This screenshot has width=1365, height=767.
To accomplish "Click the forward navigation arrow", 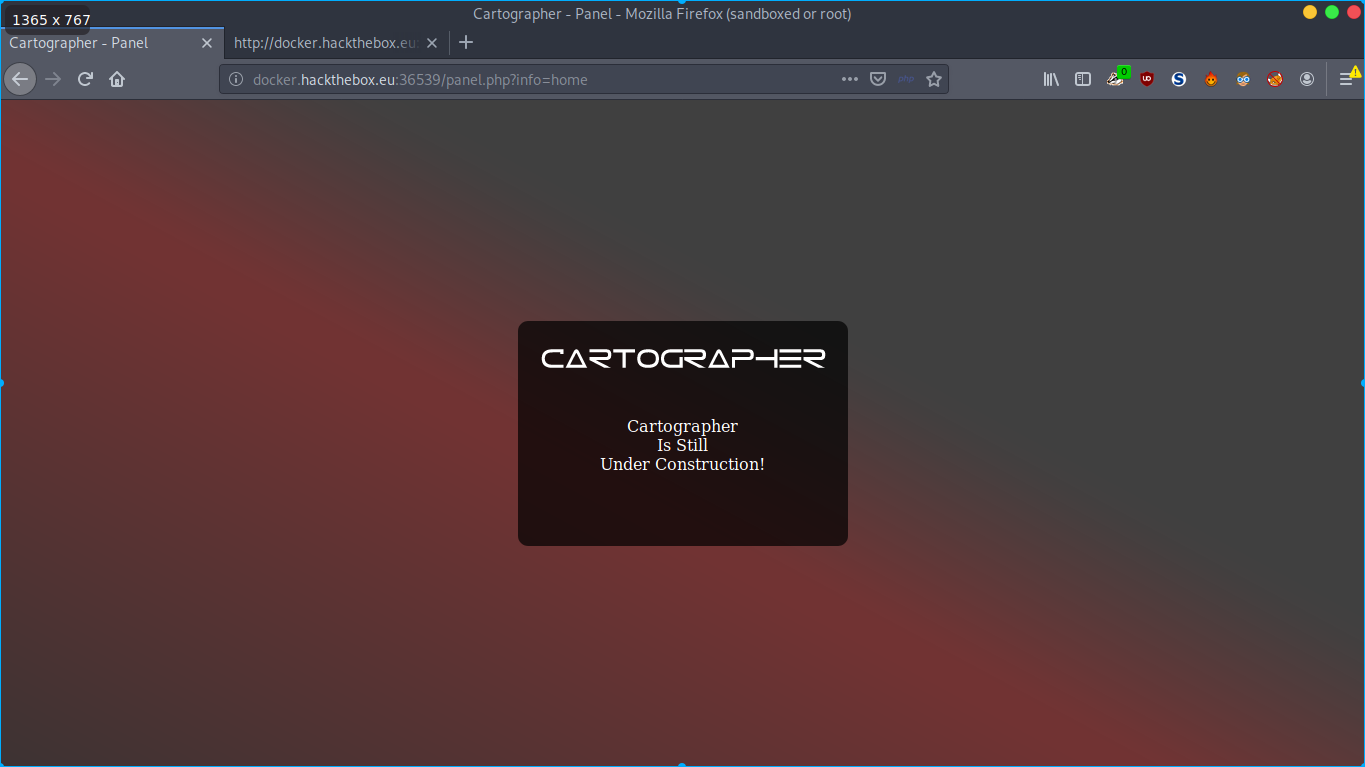I will coord(53,79).
